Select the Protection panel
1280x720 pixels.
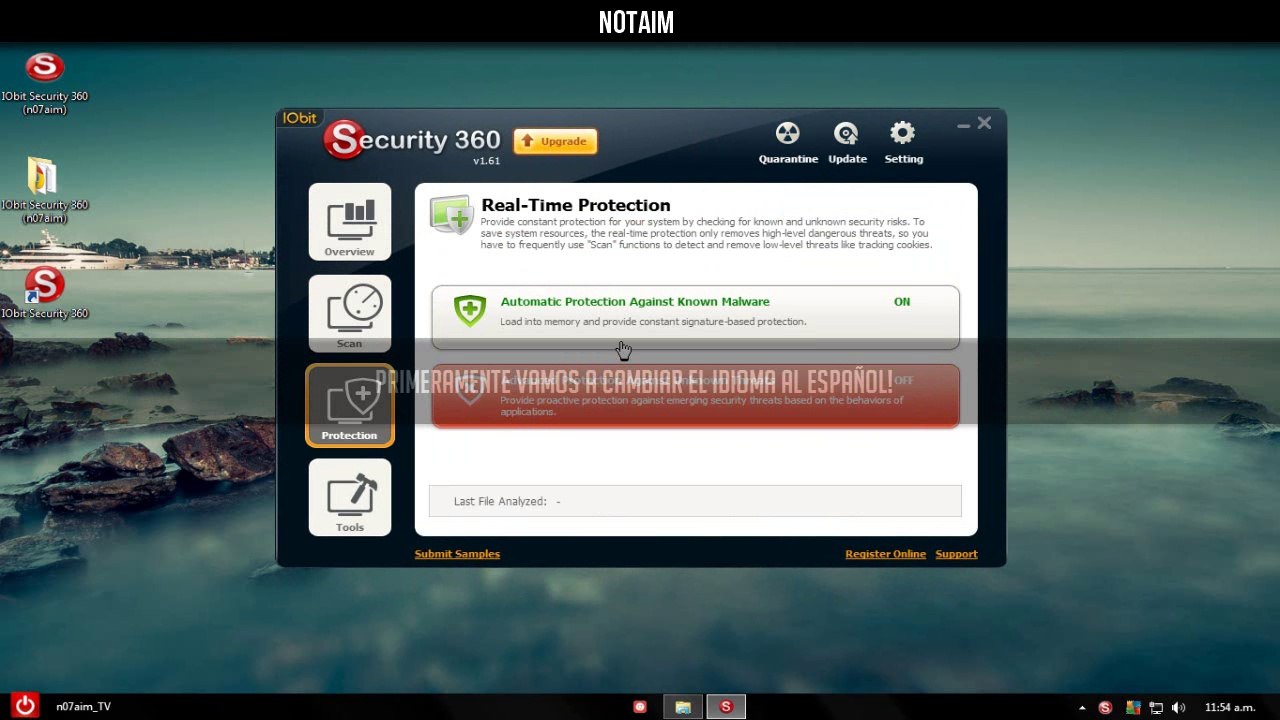click(350, 405)
